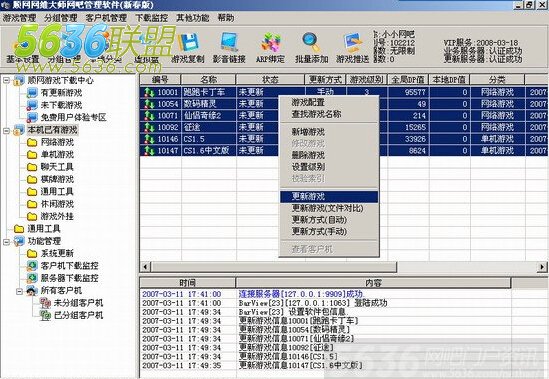Collapse the 功能管理 tree node

[x=6, y=241]
